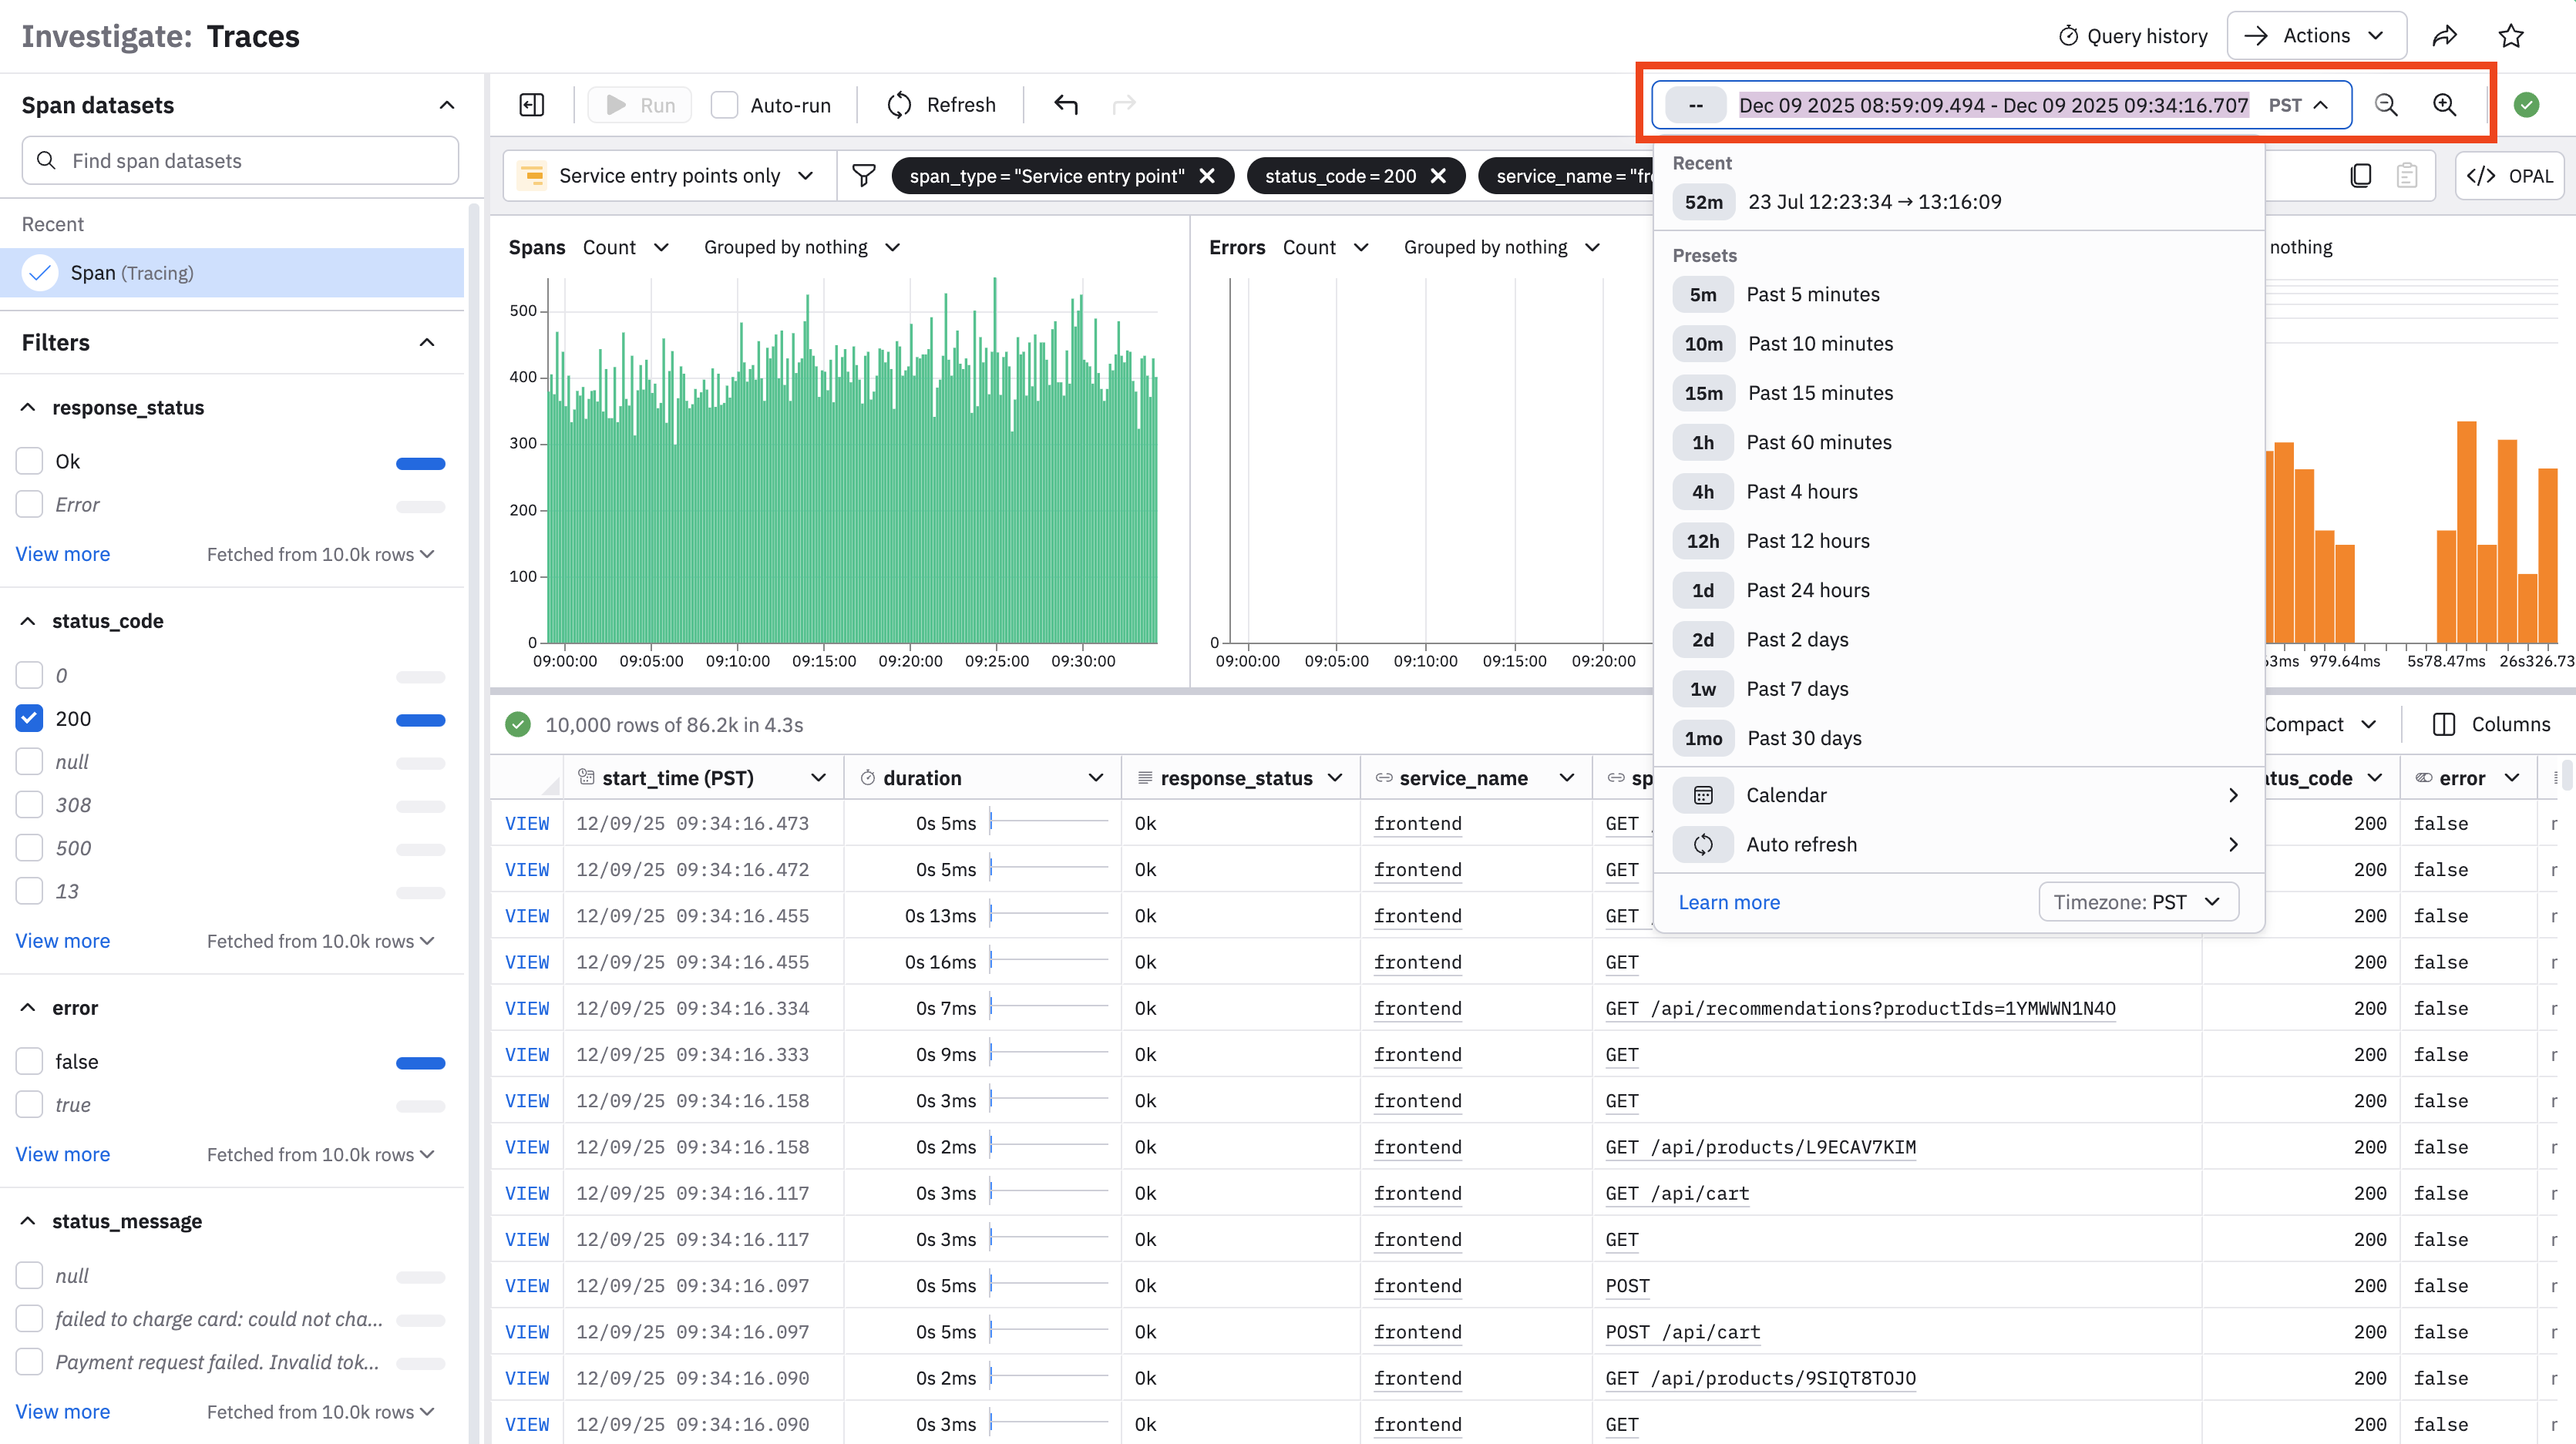Enable the Auto-run checkbox

[724, 105]
